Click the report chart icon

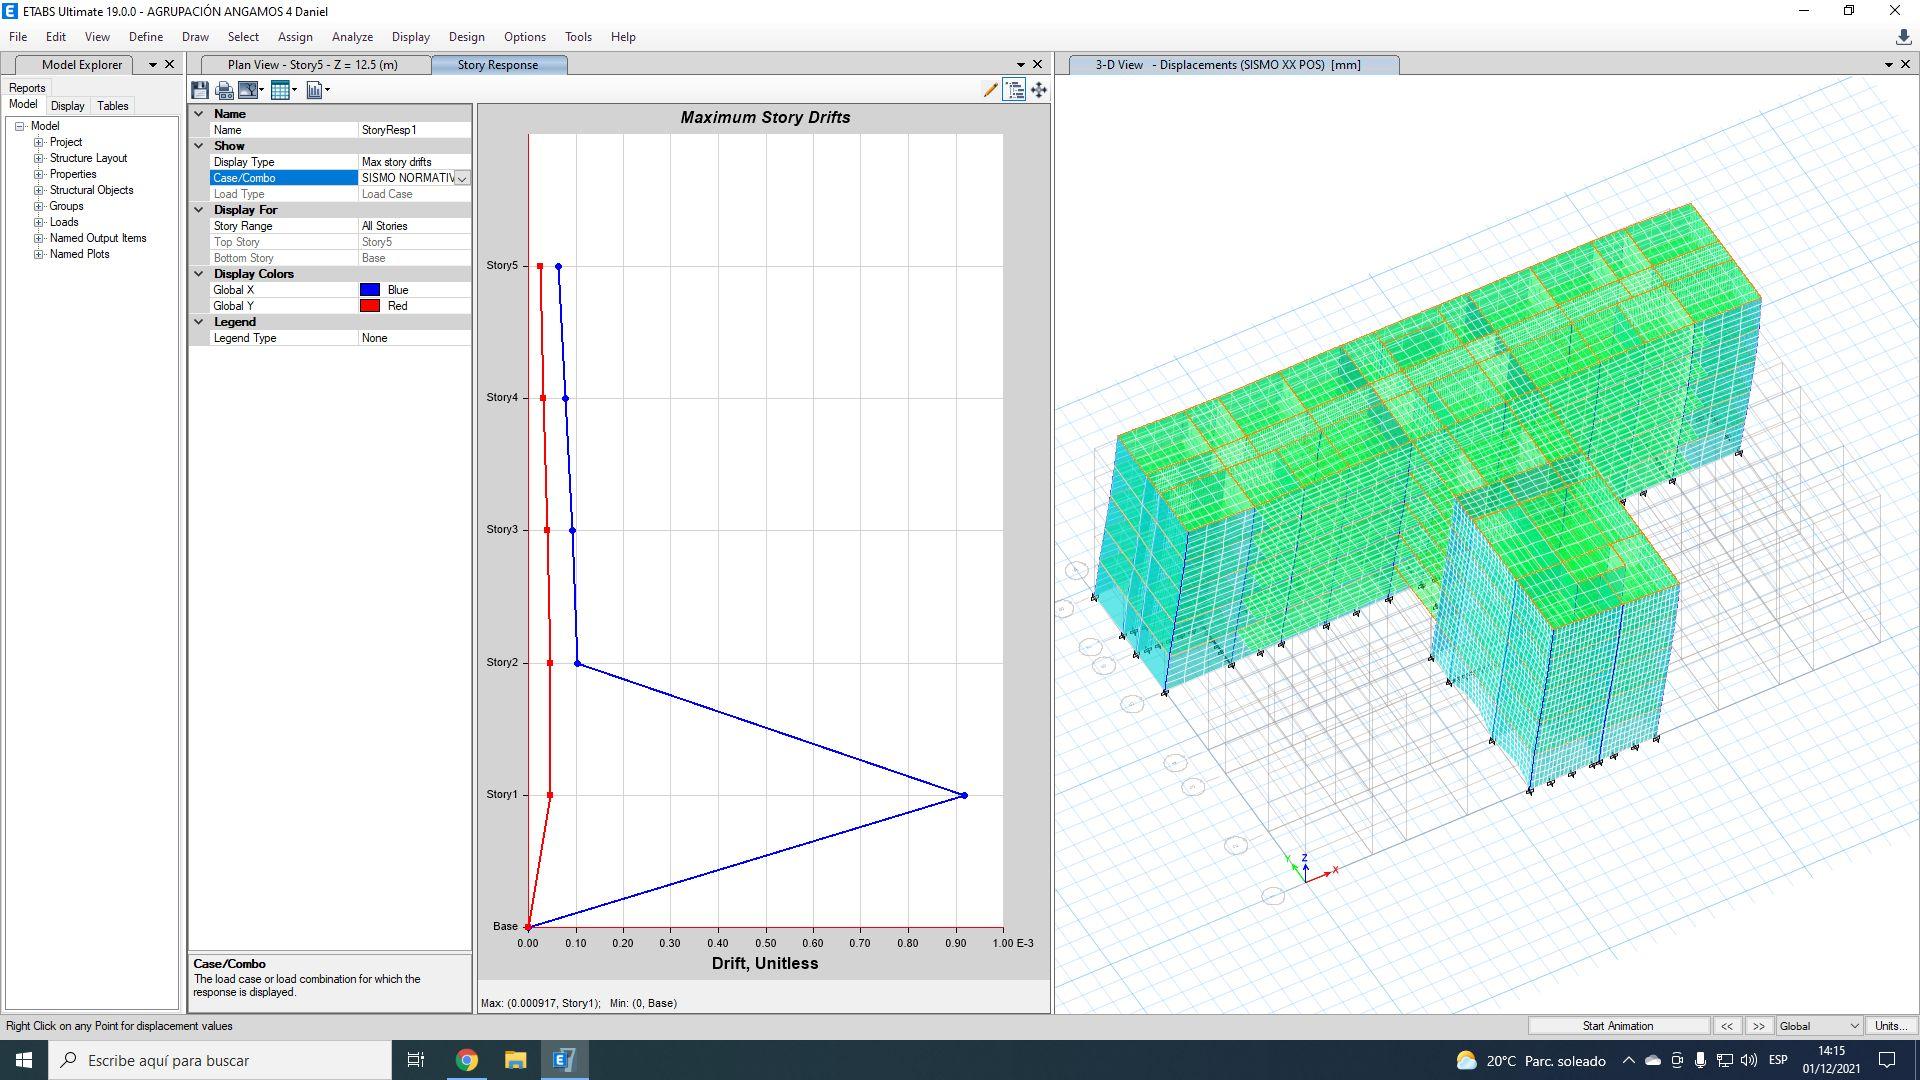click(314, 90)
